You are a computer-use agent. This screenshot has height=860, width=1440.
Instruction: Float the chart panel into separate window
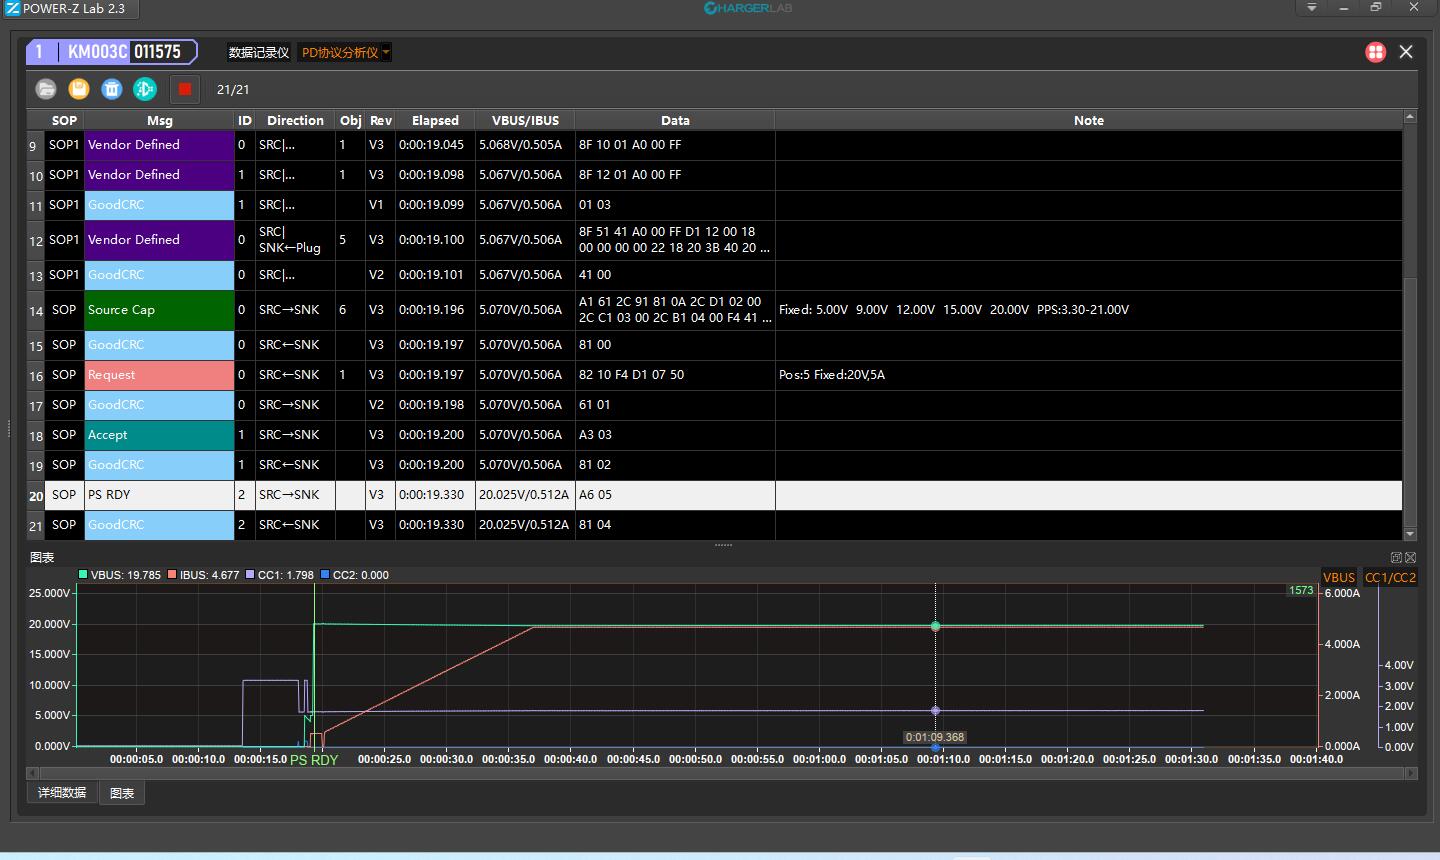click(1396, 557)
